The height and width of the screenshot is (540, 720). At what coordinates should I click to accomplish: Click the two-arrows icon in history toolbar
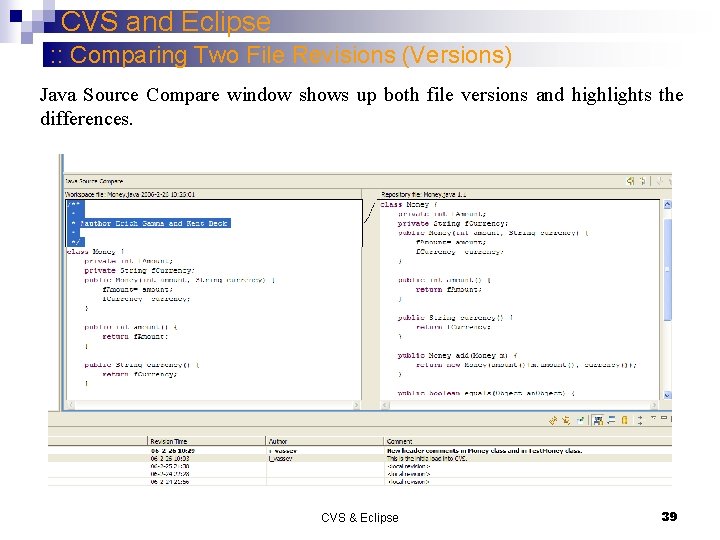[x=640, y=420]
